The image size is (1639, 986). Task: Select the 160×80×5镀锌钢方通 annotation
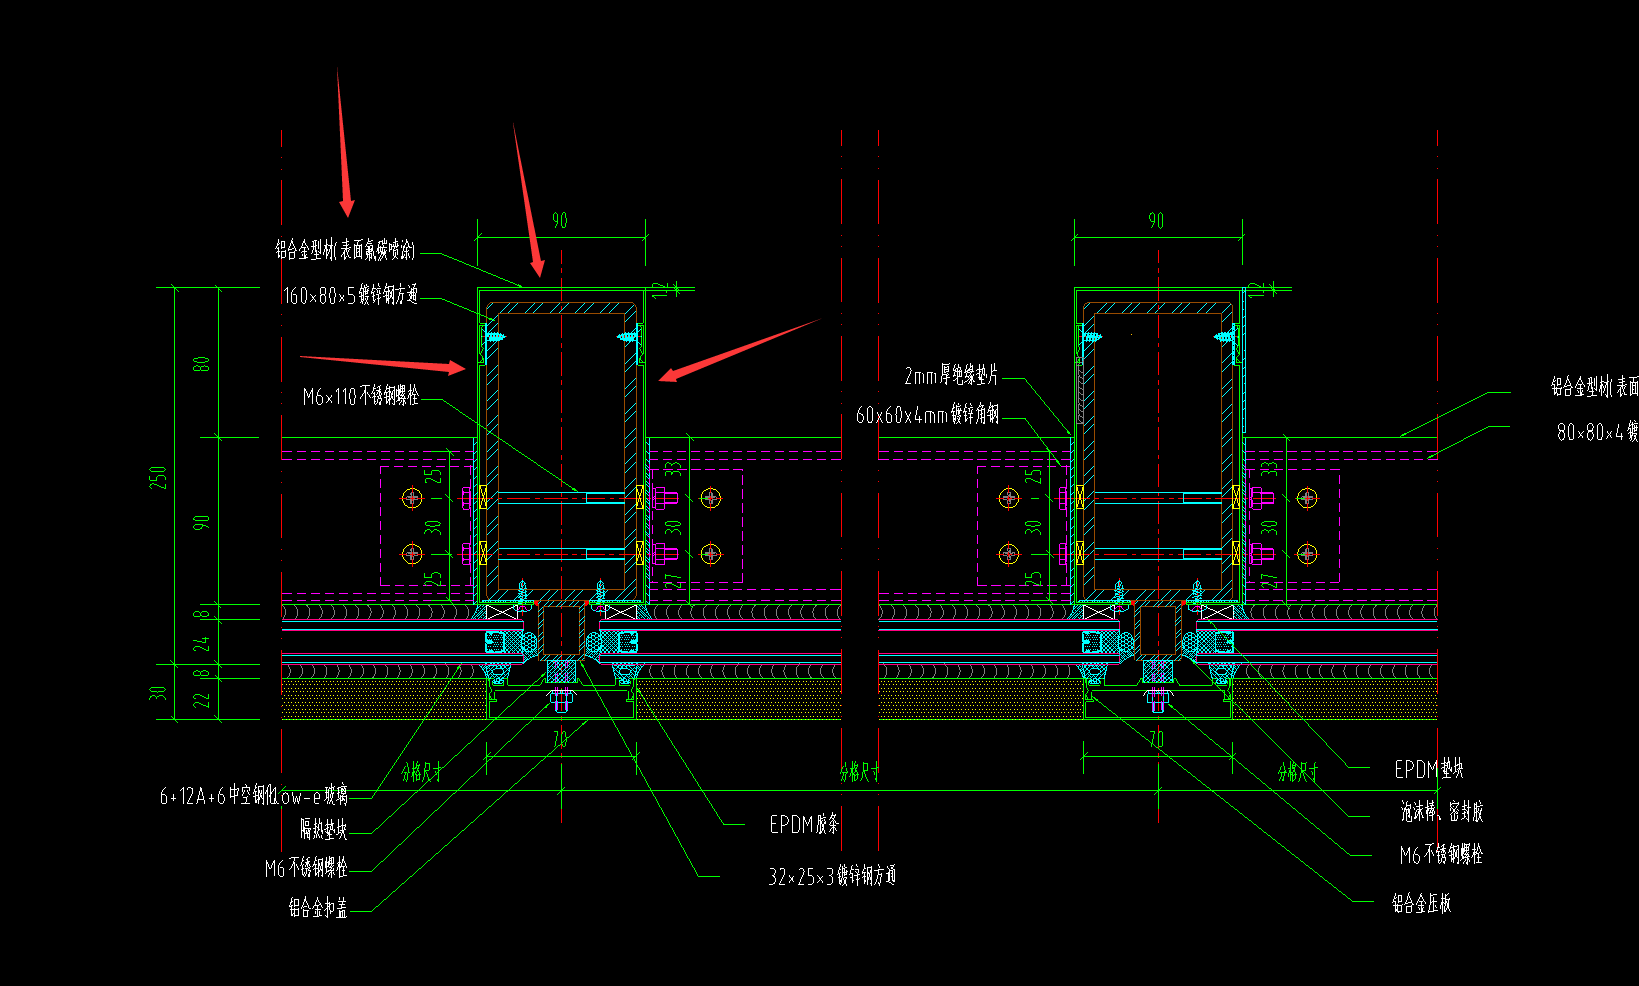[x=351, y=295]
